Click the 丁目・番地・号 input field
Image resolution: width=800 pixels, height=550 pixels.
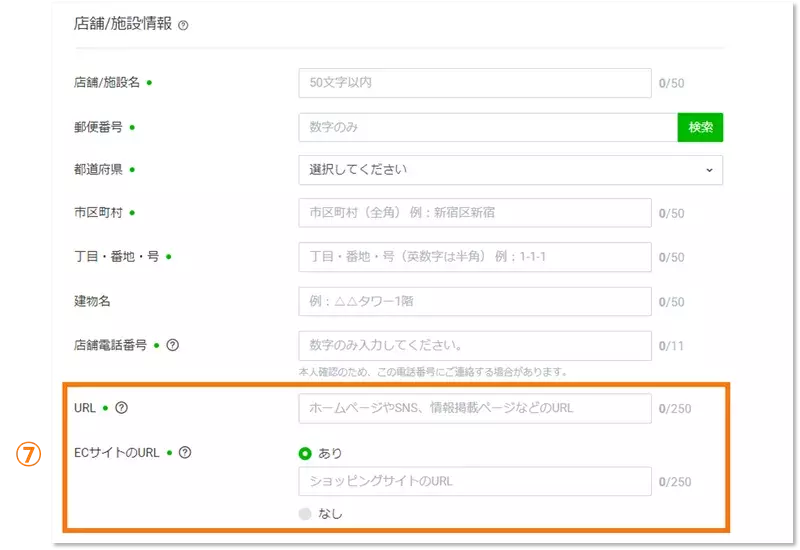(475, 257)
